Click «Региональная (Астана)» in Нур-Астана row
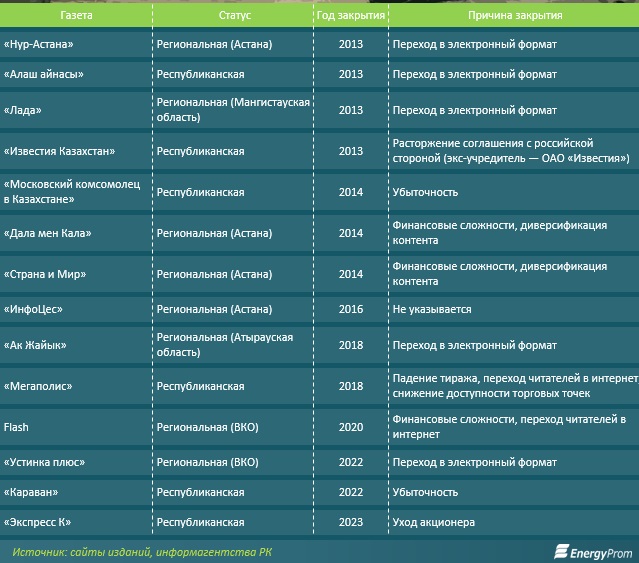Viewport: 639px width, 563px height. click(x=214, y=44)
